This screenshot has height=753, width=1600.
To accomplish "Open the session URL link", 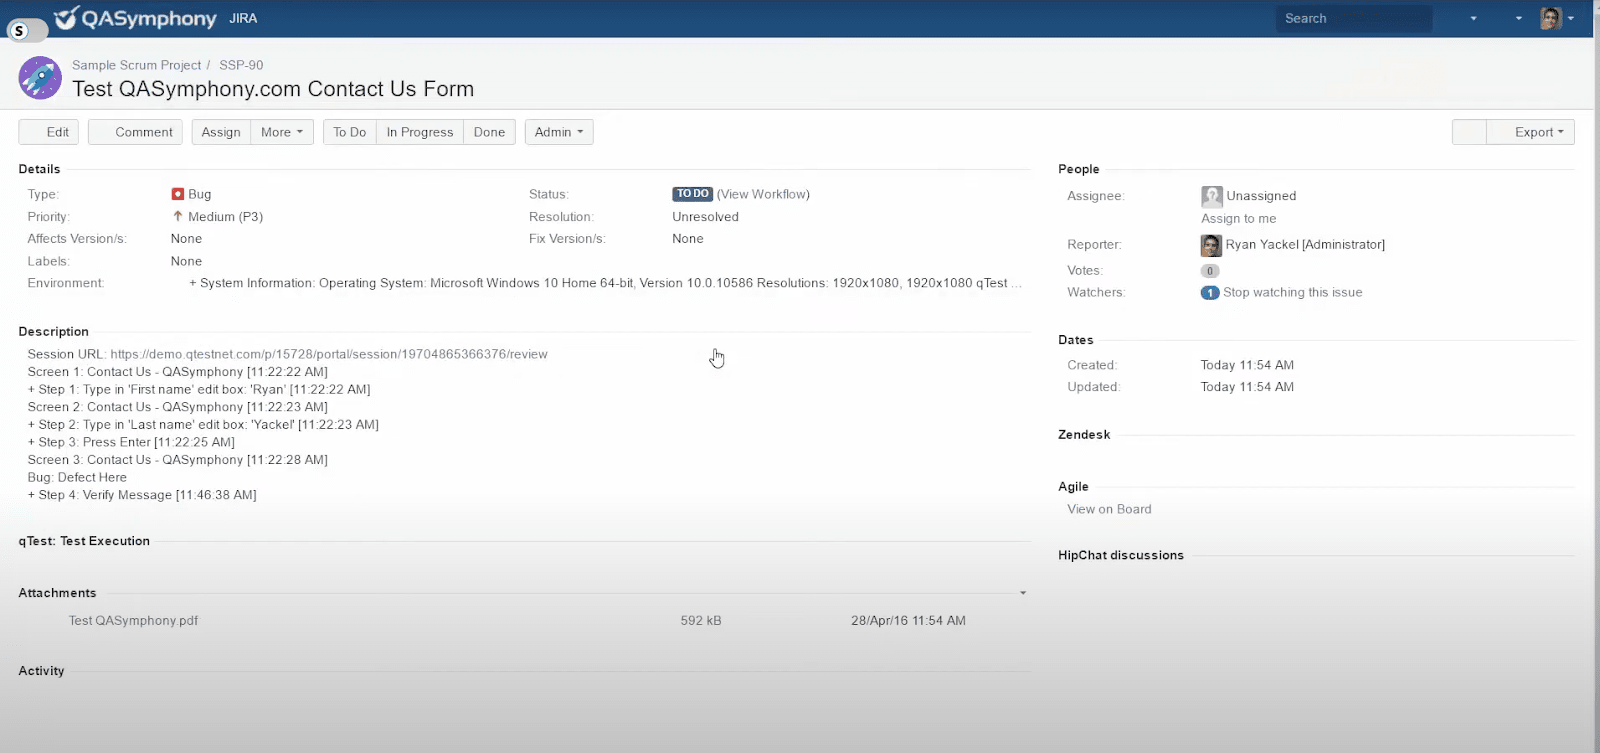I will coord(328,354).
